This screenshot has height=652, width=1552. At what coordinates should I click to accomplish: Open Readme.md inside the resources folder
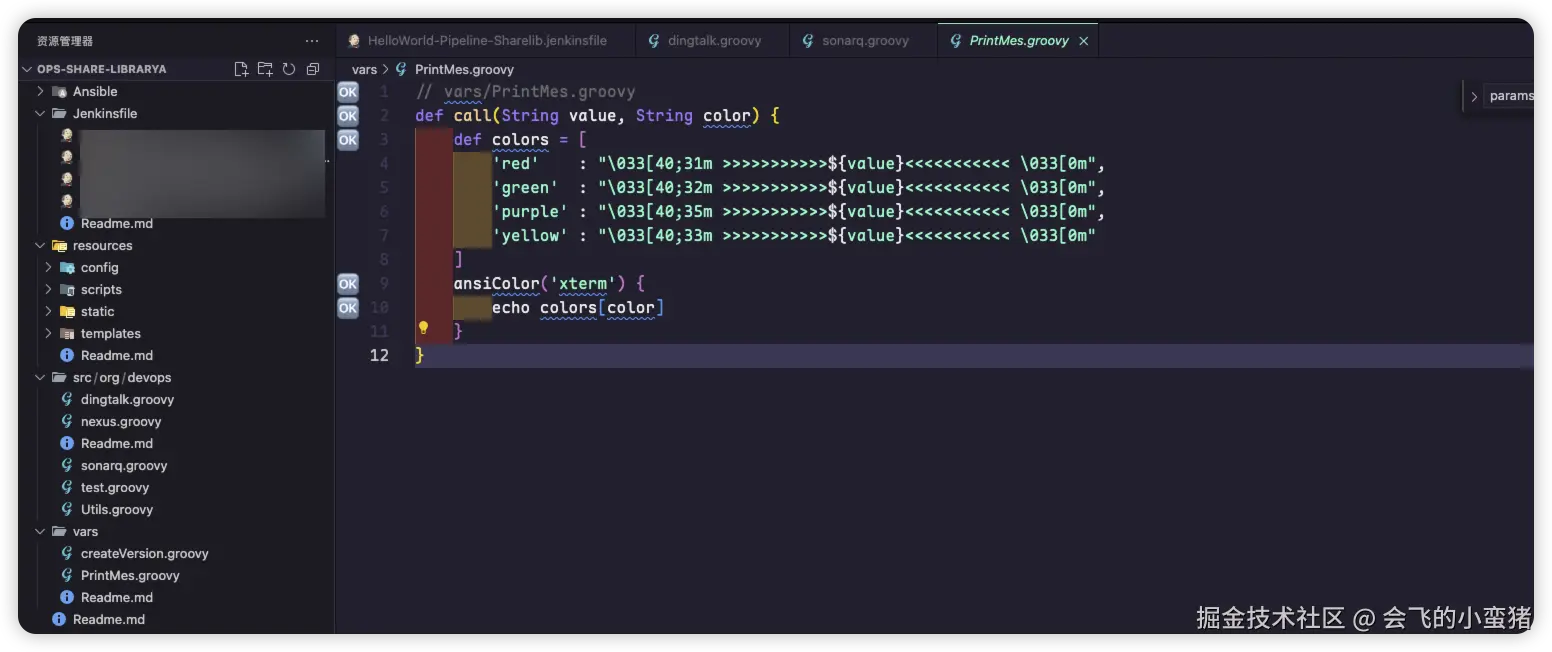point(117,355)
